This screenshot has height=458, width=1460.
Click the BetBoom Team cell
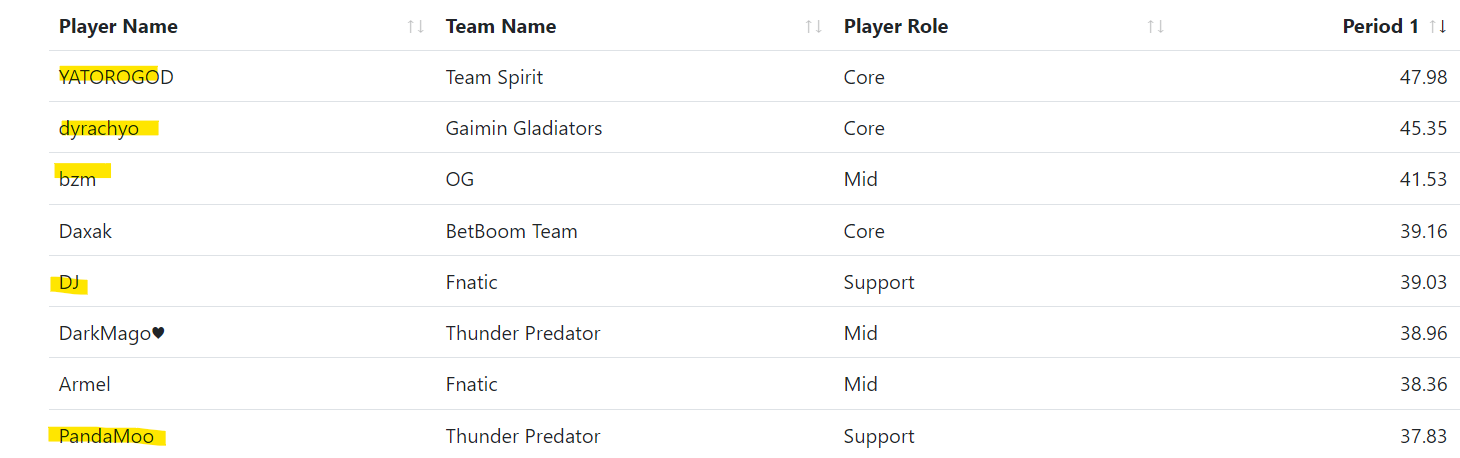[511, 232]
